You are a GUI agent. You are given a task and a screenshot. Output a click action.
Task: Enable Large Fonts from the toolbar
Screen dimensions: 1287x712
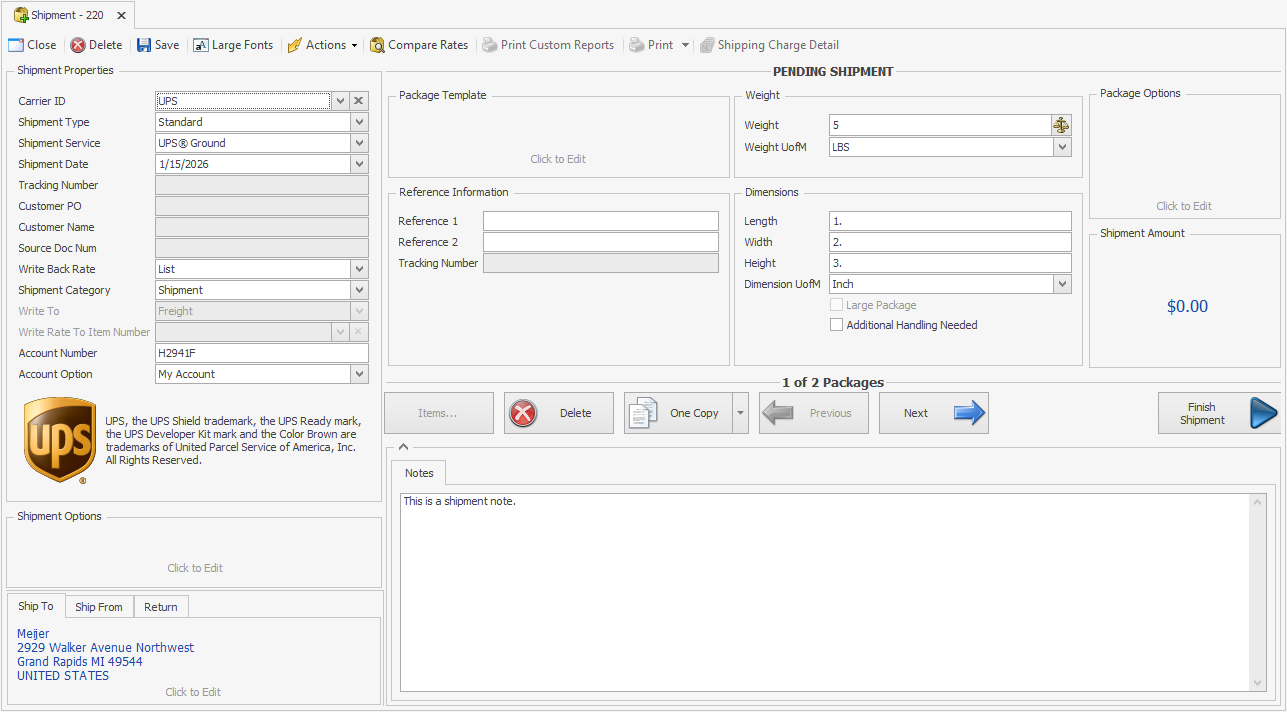pos(232,45)
